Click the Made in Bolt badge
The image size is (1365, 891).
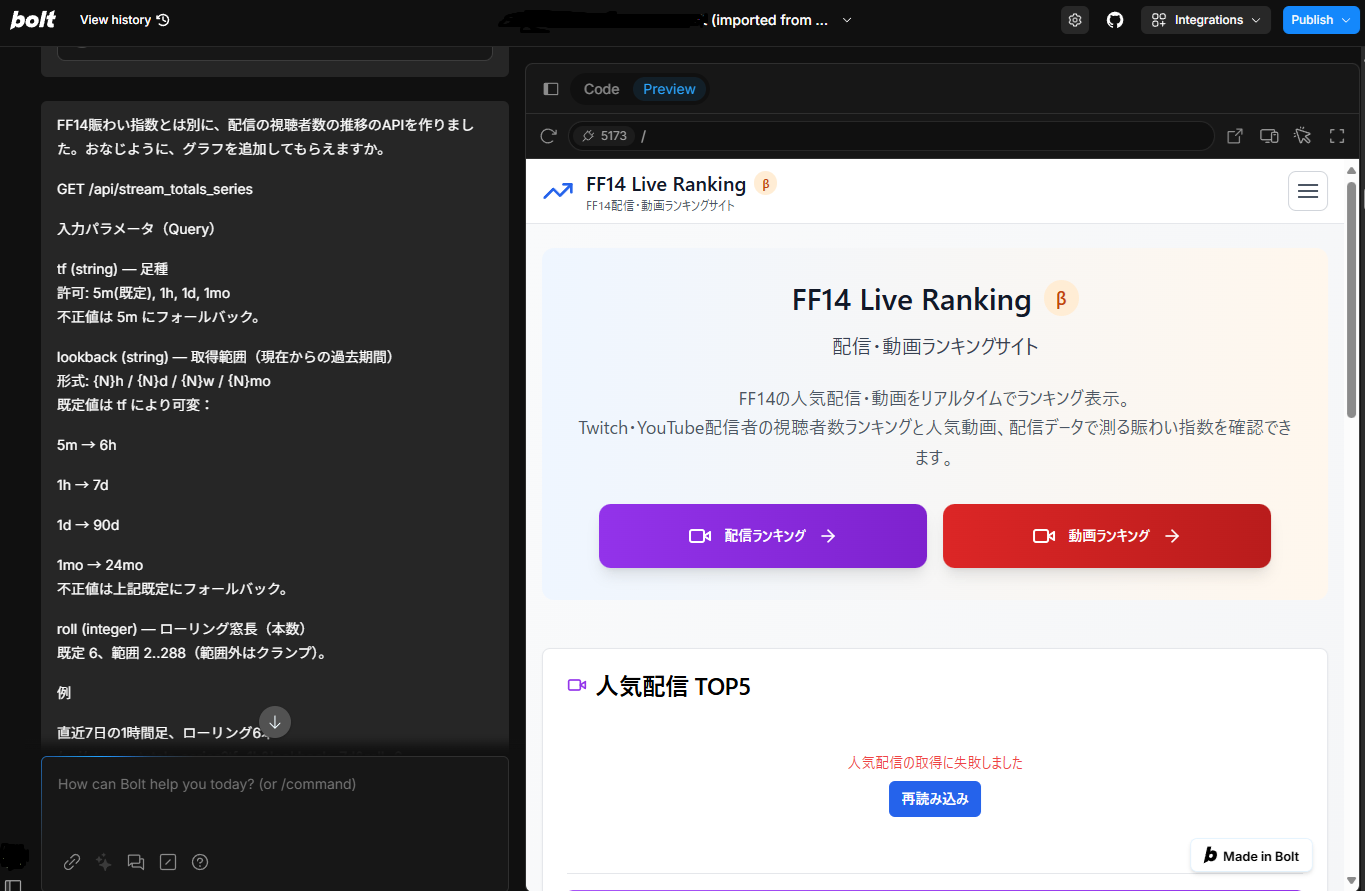pos(1251,856)
